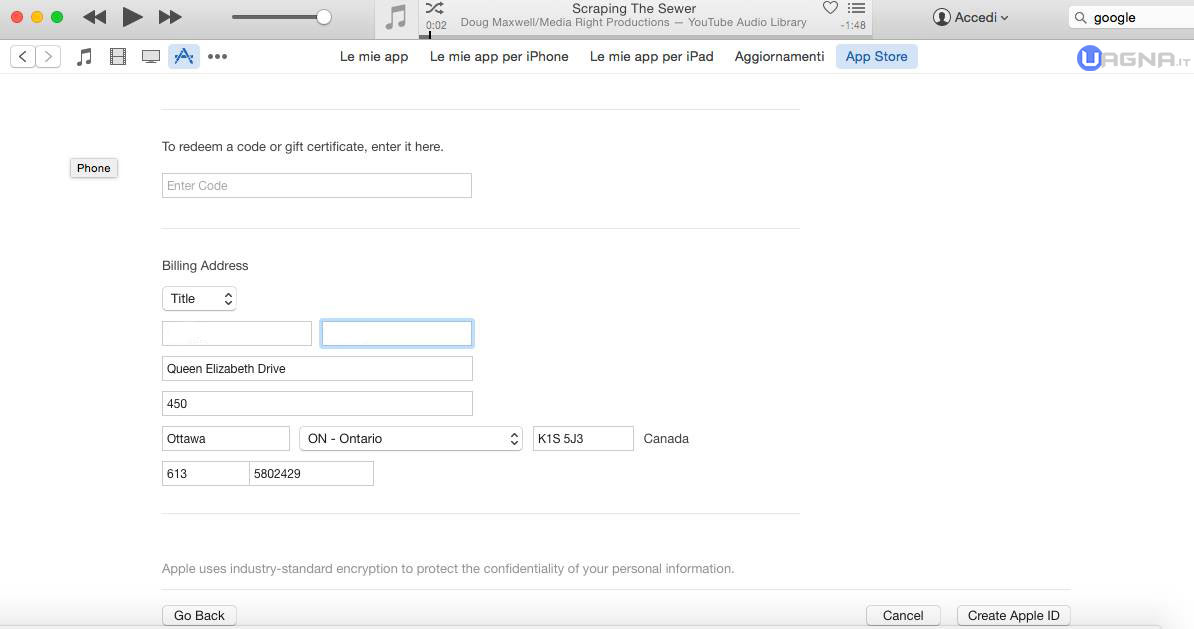Image resolution: width=1194 pixels, height=629 pixels.
Task: Open the Up Next queue list icon
Action: pos(856,9)
